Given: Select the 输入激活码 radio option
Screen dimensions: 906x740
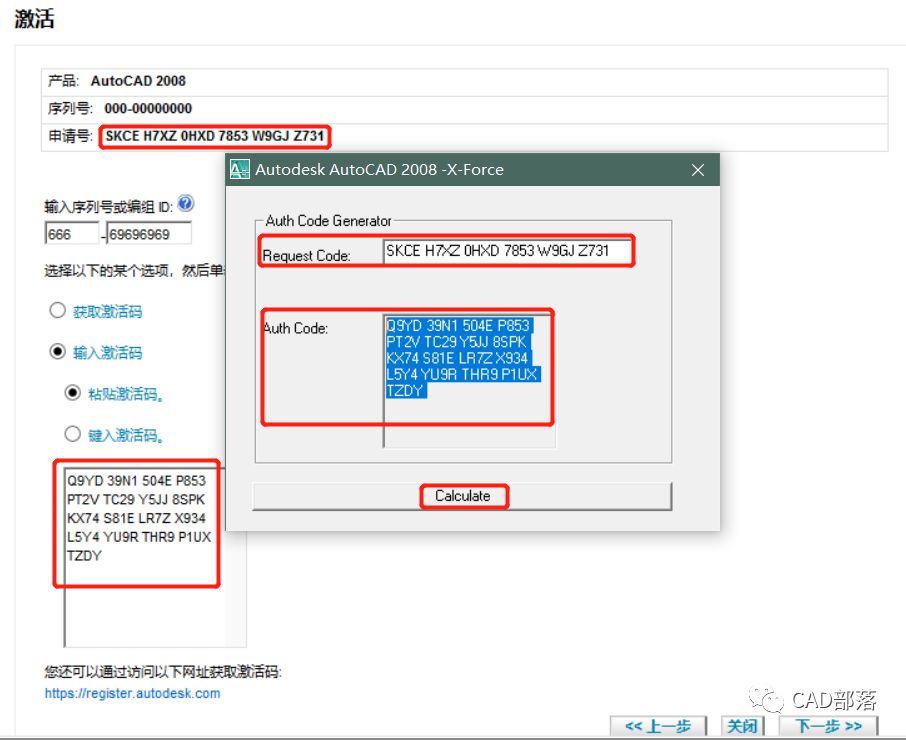Looking at the screenshot, I should (57, 351).
